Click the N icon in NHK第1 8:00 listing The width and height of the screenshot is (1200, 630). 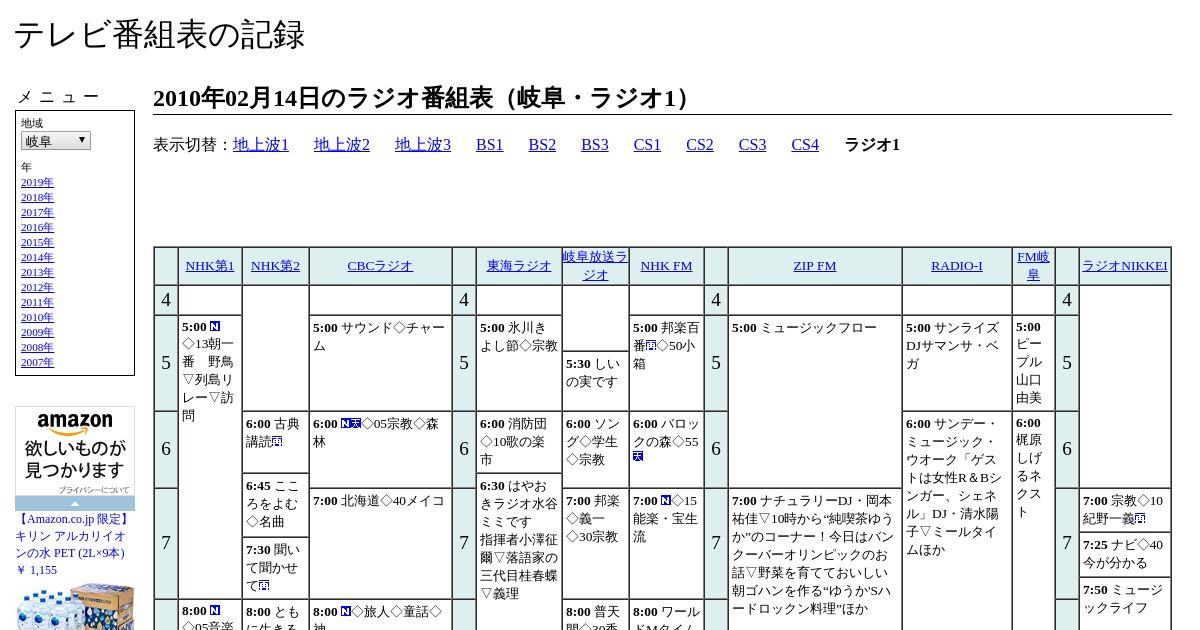pos(215,610)
